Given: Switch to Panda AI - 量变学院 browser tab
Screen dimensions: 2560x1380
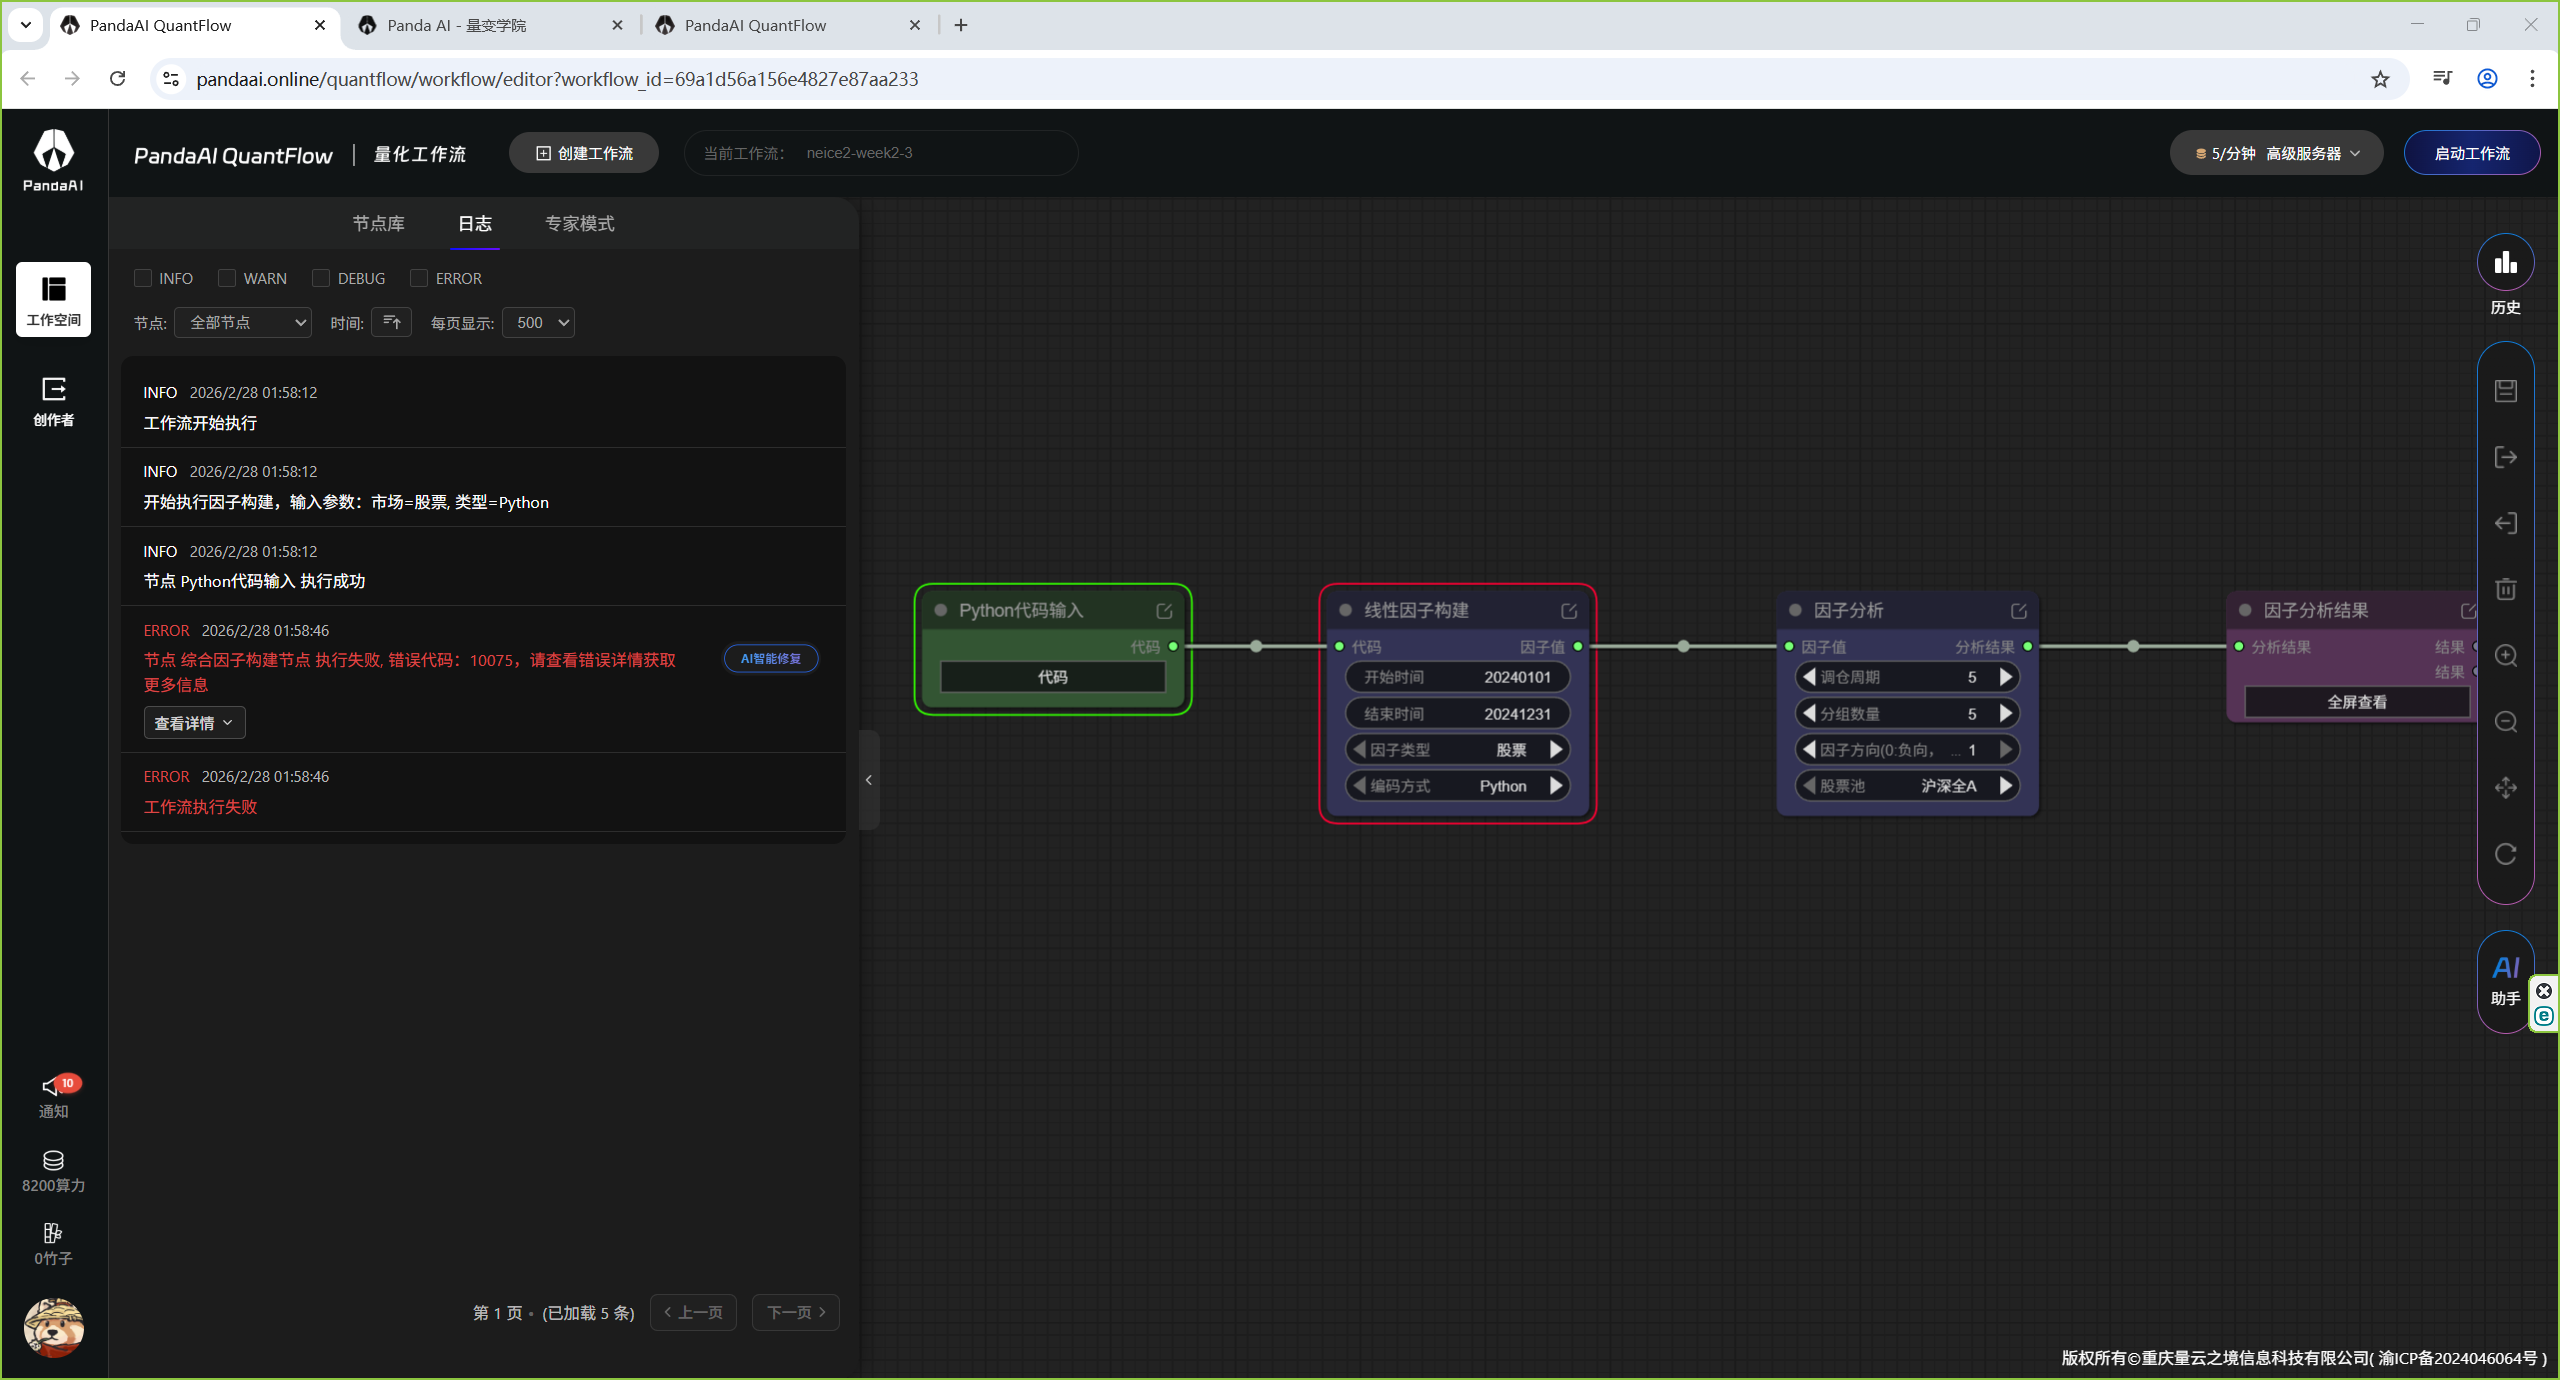Looking at the screenshot, I should [491, 25].
